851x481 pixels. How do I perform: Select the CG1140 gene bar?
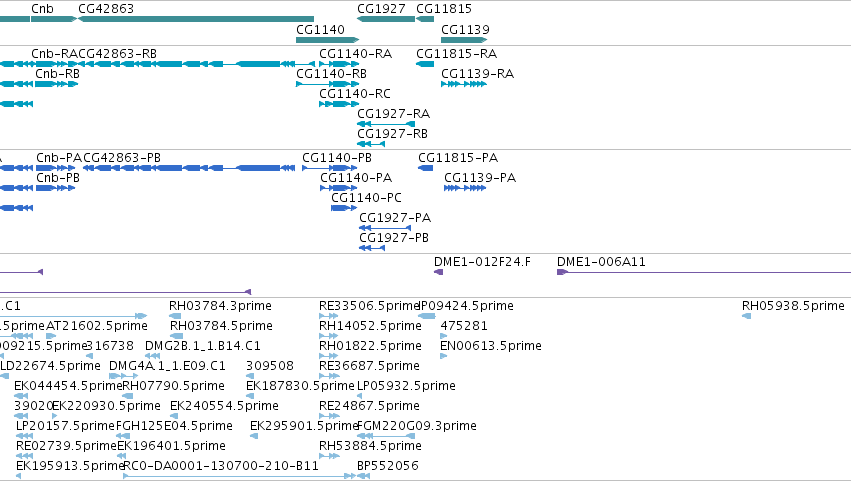pyautogui.click(x=327, y=40)
